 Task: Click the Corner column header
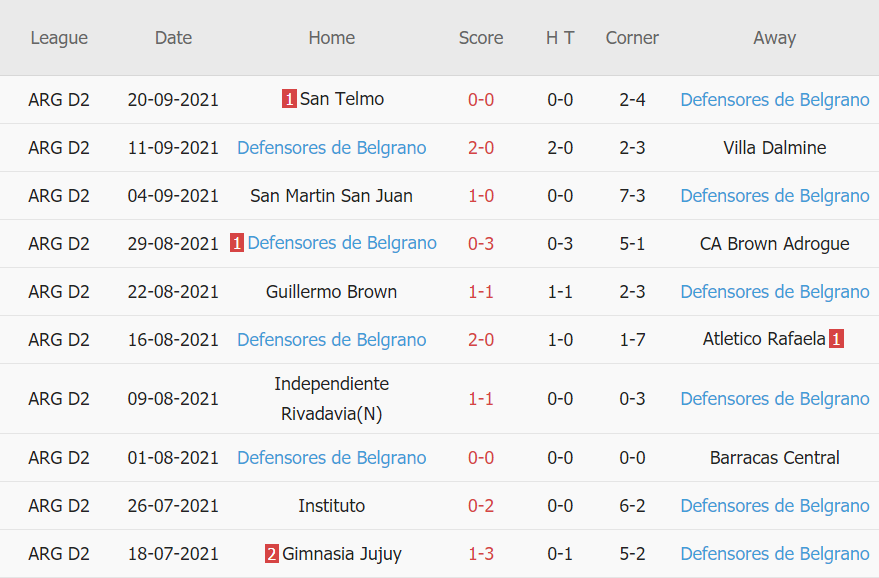point(632,38)
